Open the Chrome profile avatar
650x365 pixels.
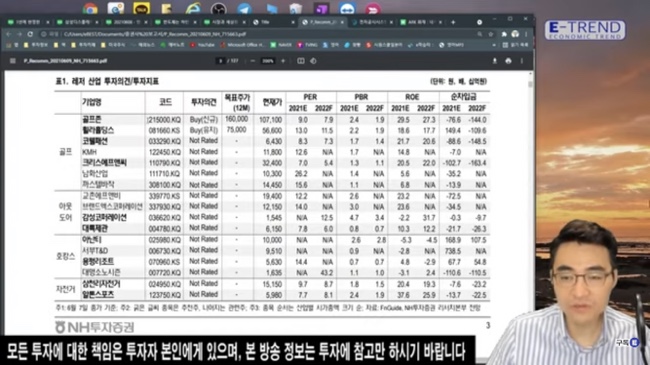pos(515,34)
